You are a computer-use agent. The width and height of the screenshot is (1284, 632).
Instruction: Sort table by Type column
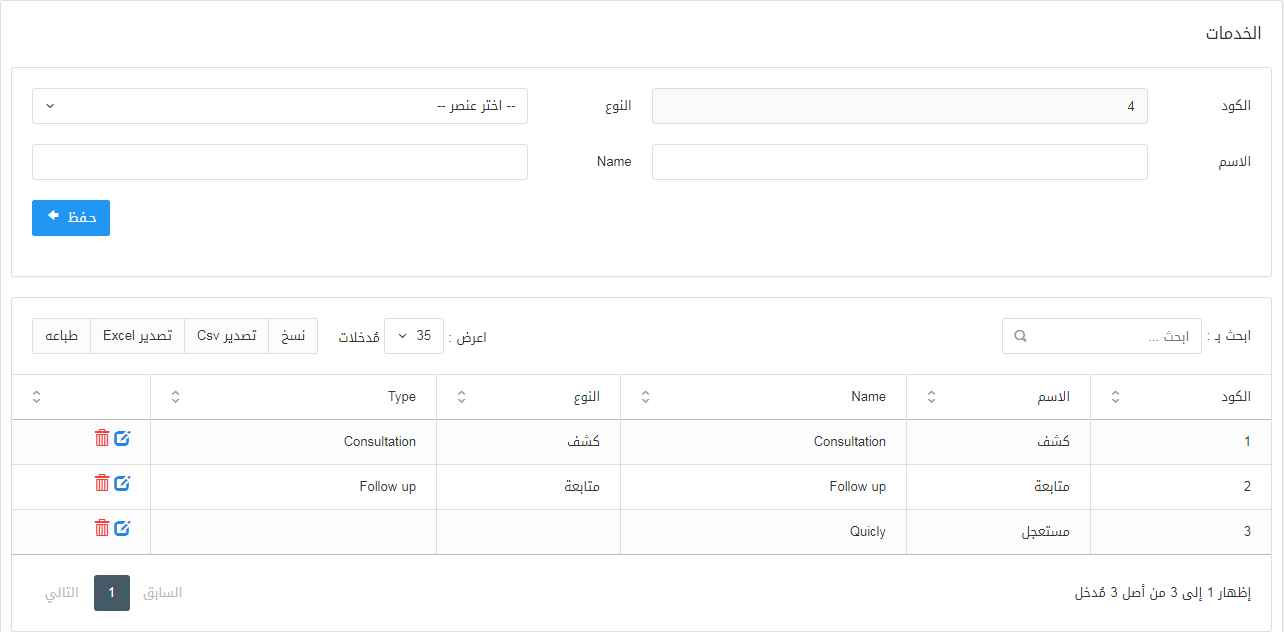[176, 397]
